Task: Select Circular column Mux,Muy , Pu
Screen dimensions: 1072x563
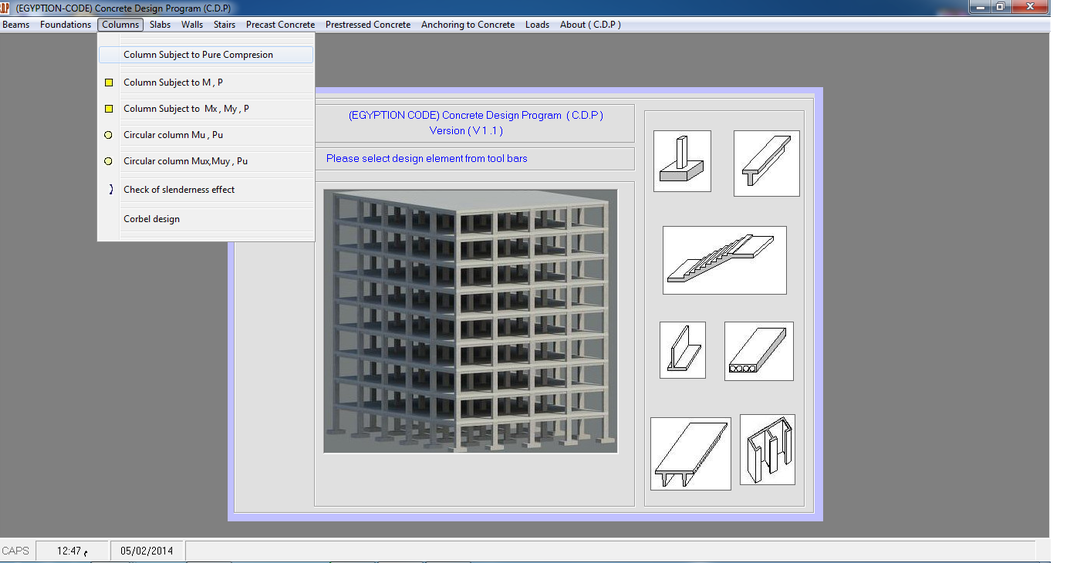Action: click(206, 161)
